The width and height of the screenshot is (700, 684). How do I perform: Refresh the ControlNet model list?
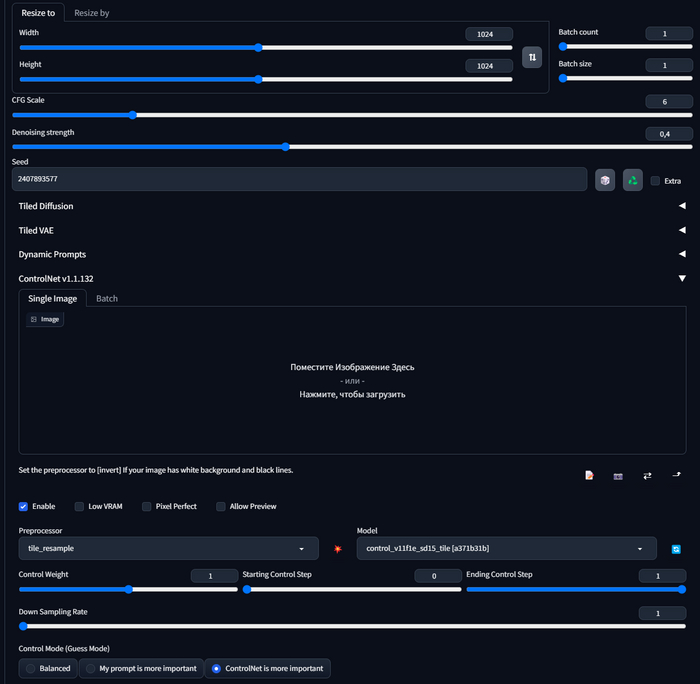(676, 549)
